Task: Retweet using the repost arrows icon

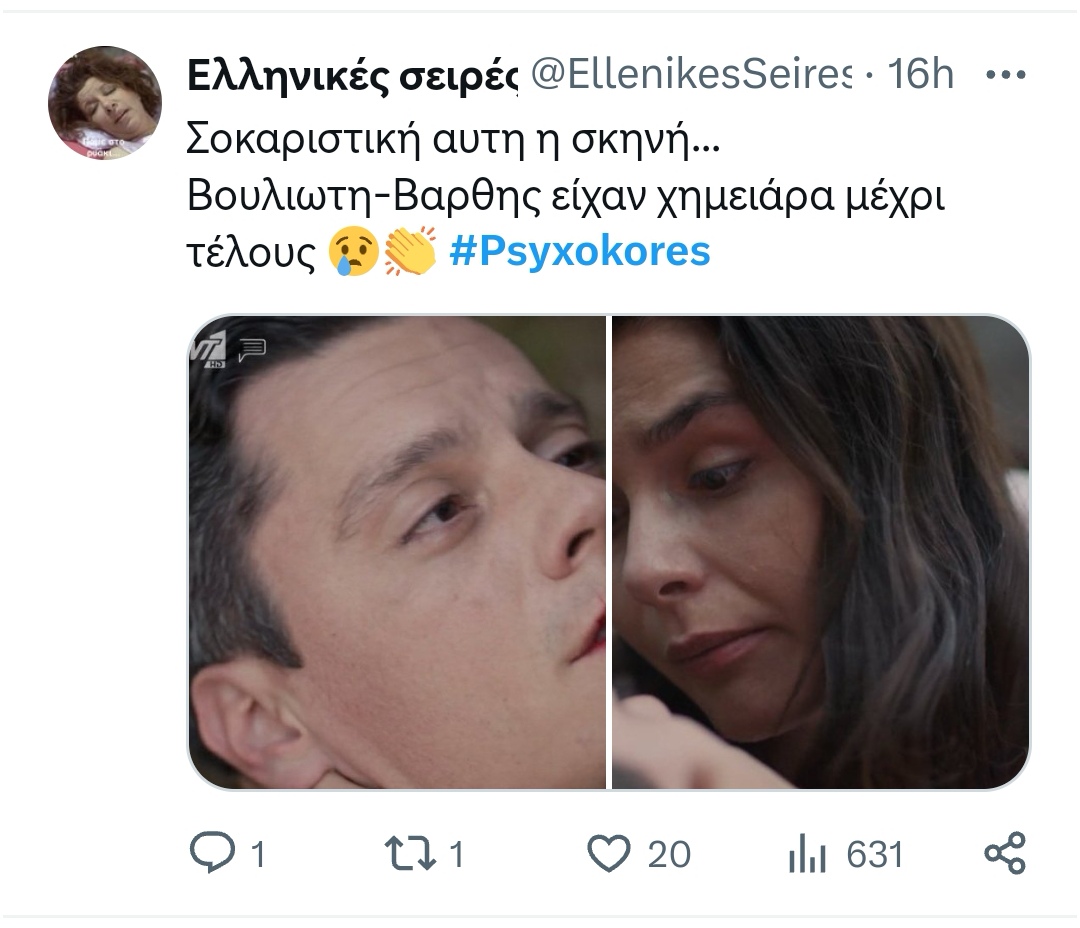Action: [x=410, y=853]
